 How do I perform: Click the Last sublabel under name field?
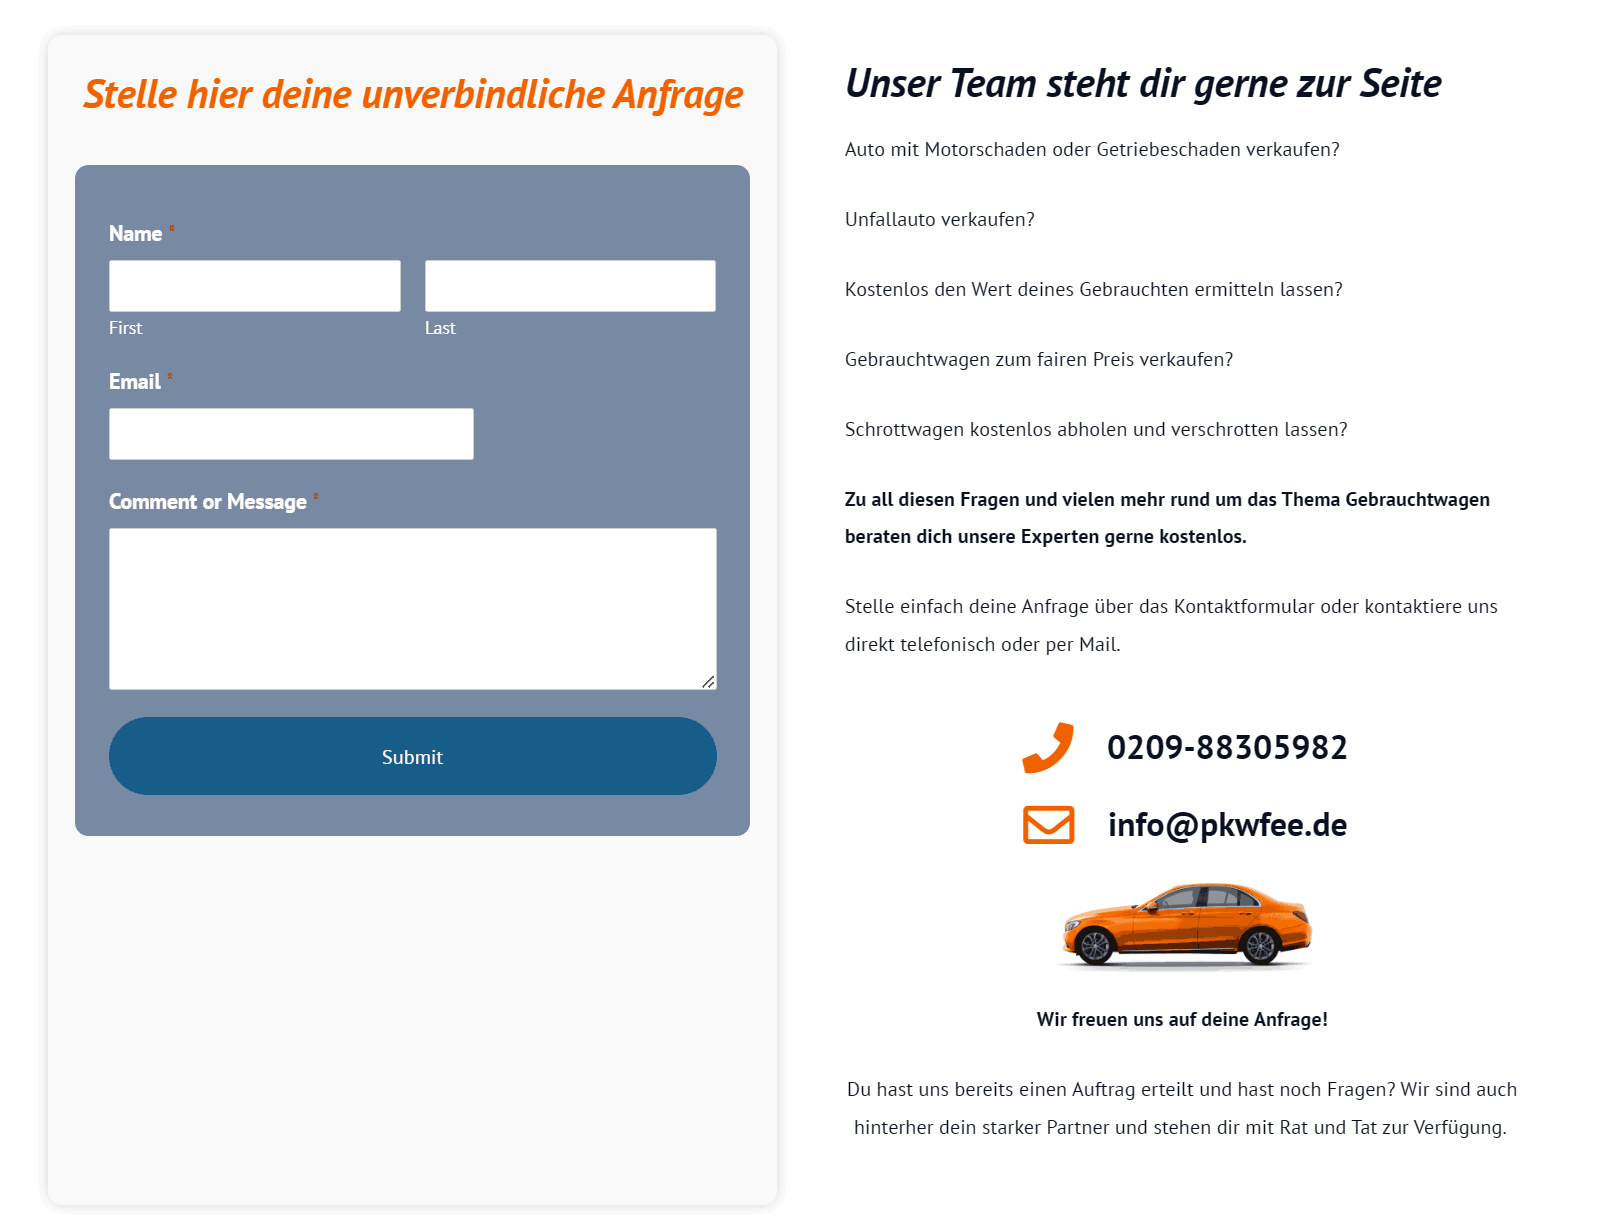point(440,328)
